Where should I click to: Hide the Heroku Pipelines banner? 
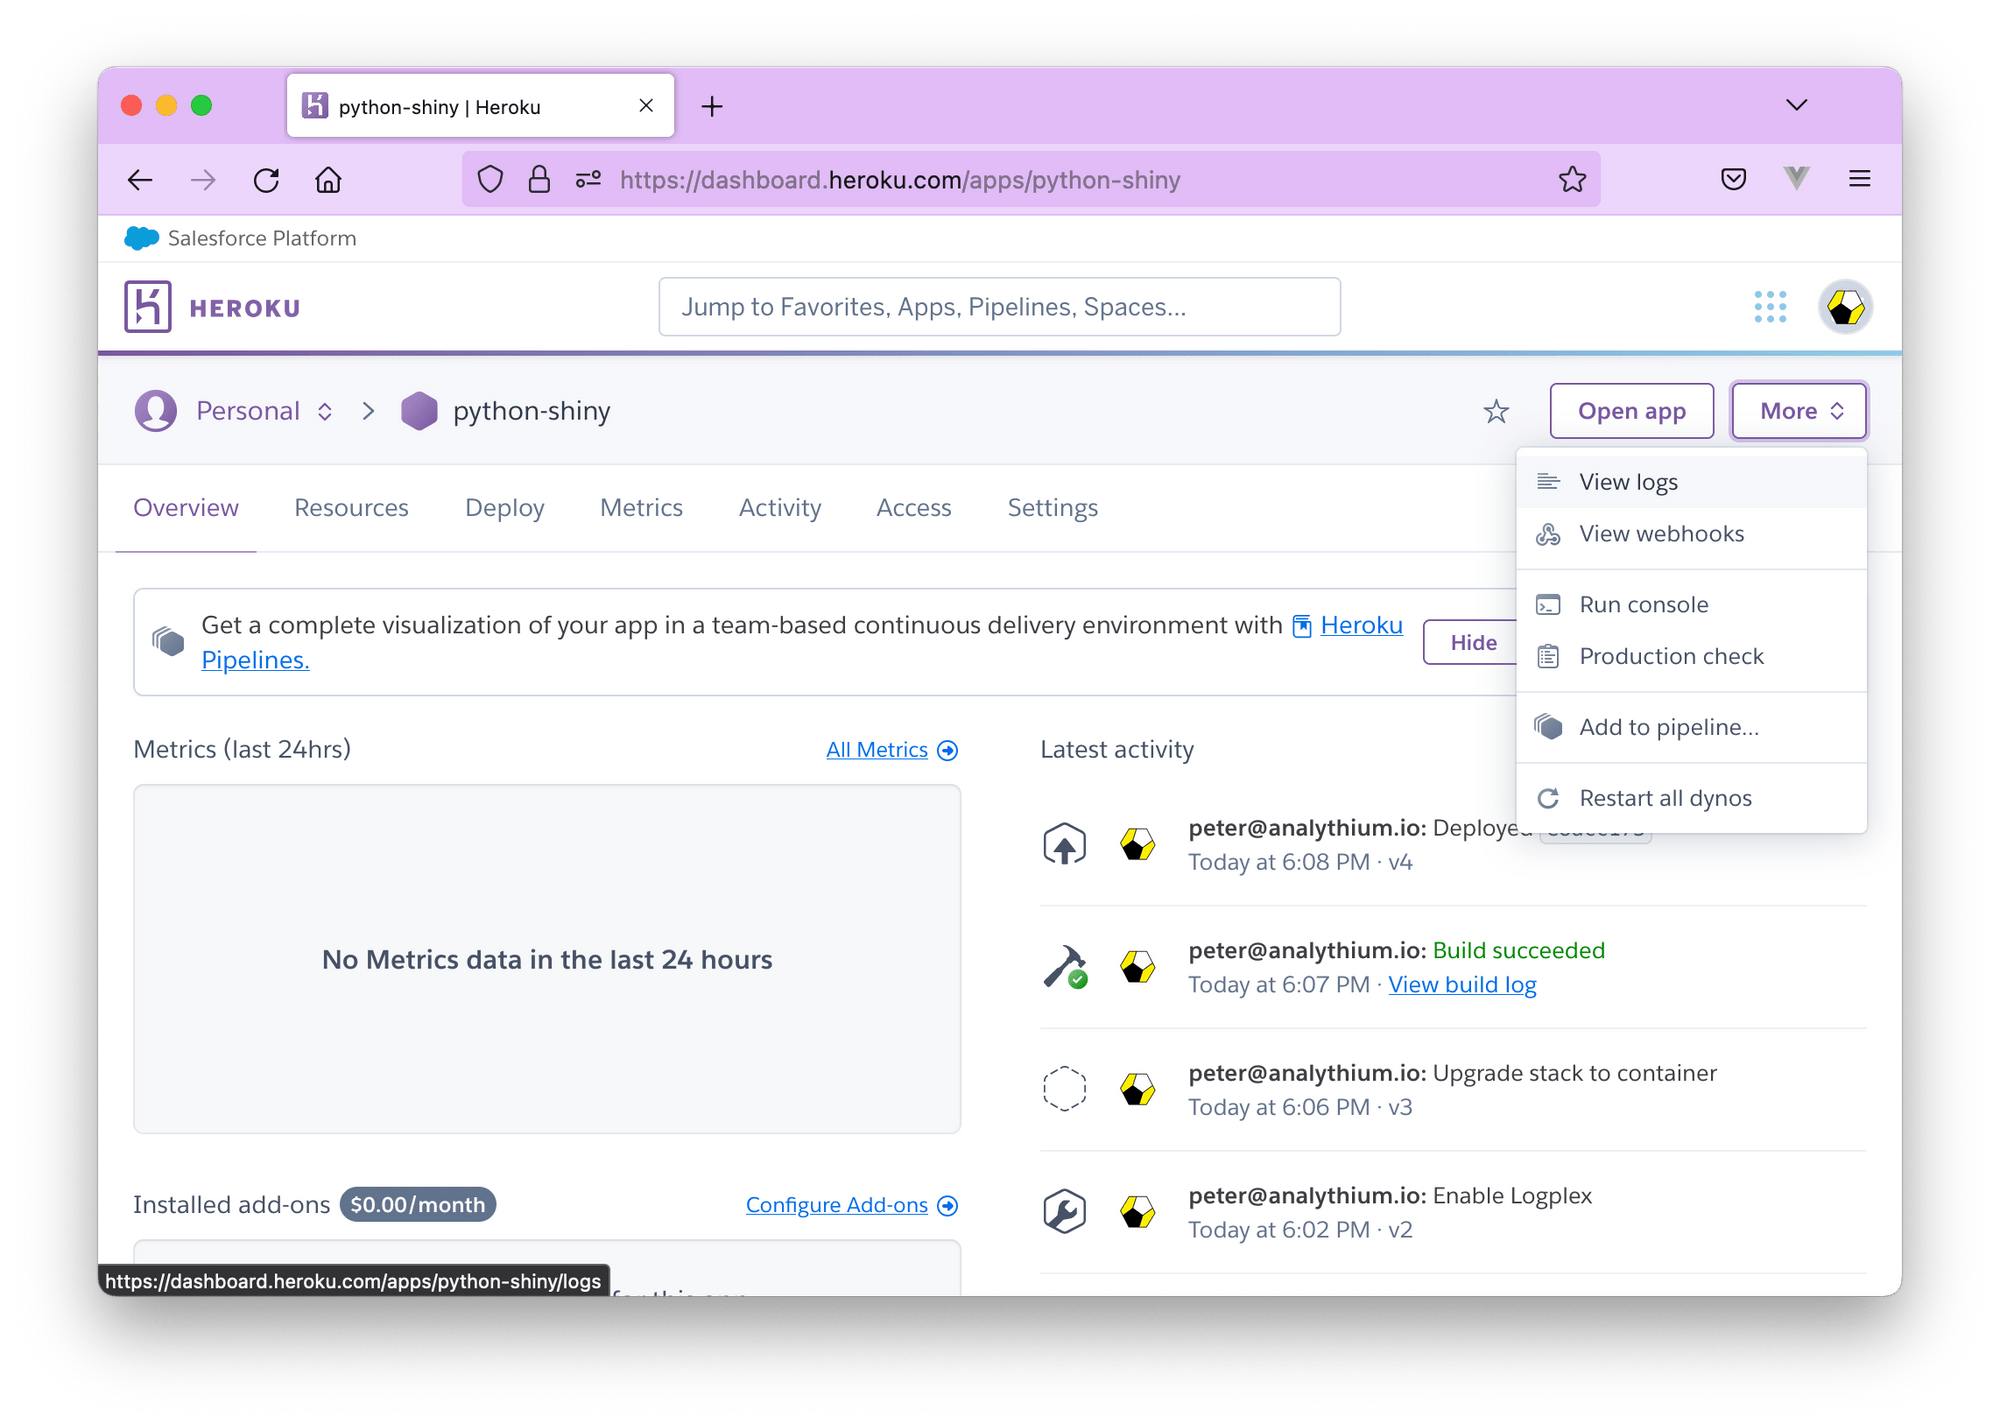tap(1472, 643)
